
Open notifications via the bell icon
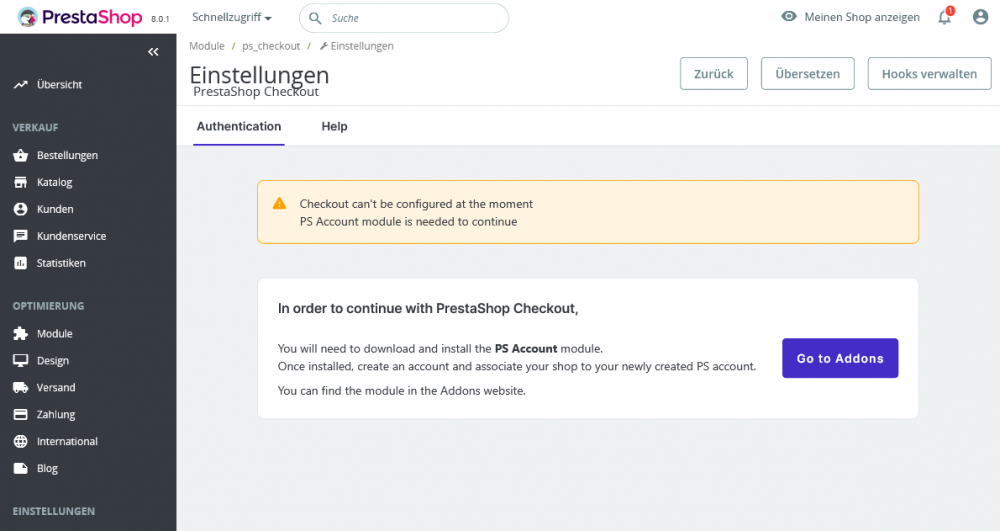[x=944, y=17]
